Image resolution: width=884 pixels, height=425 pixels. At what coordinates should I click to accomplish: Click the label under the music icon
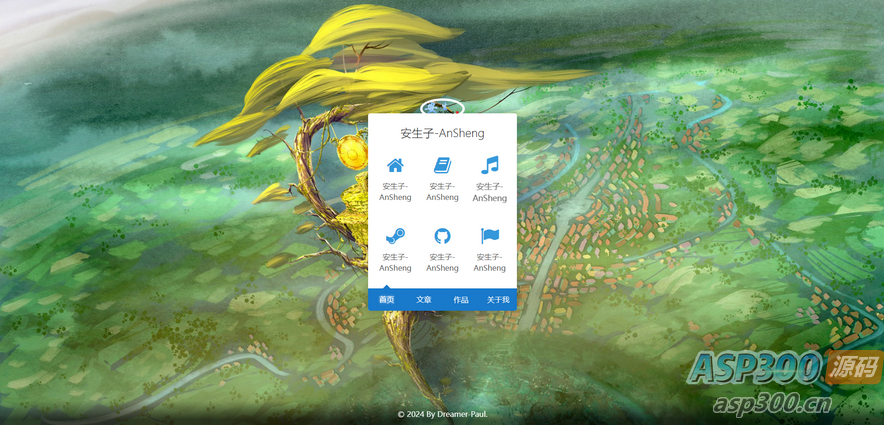click(x=489, y=192)
